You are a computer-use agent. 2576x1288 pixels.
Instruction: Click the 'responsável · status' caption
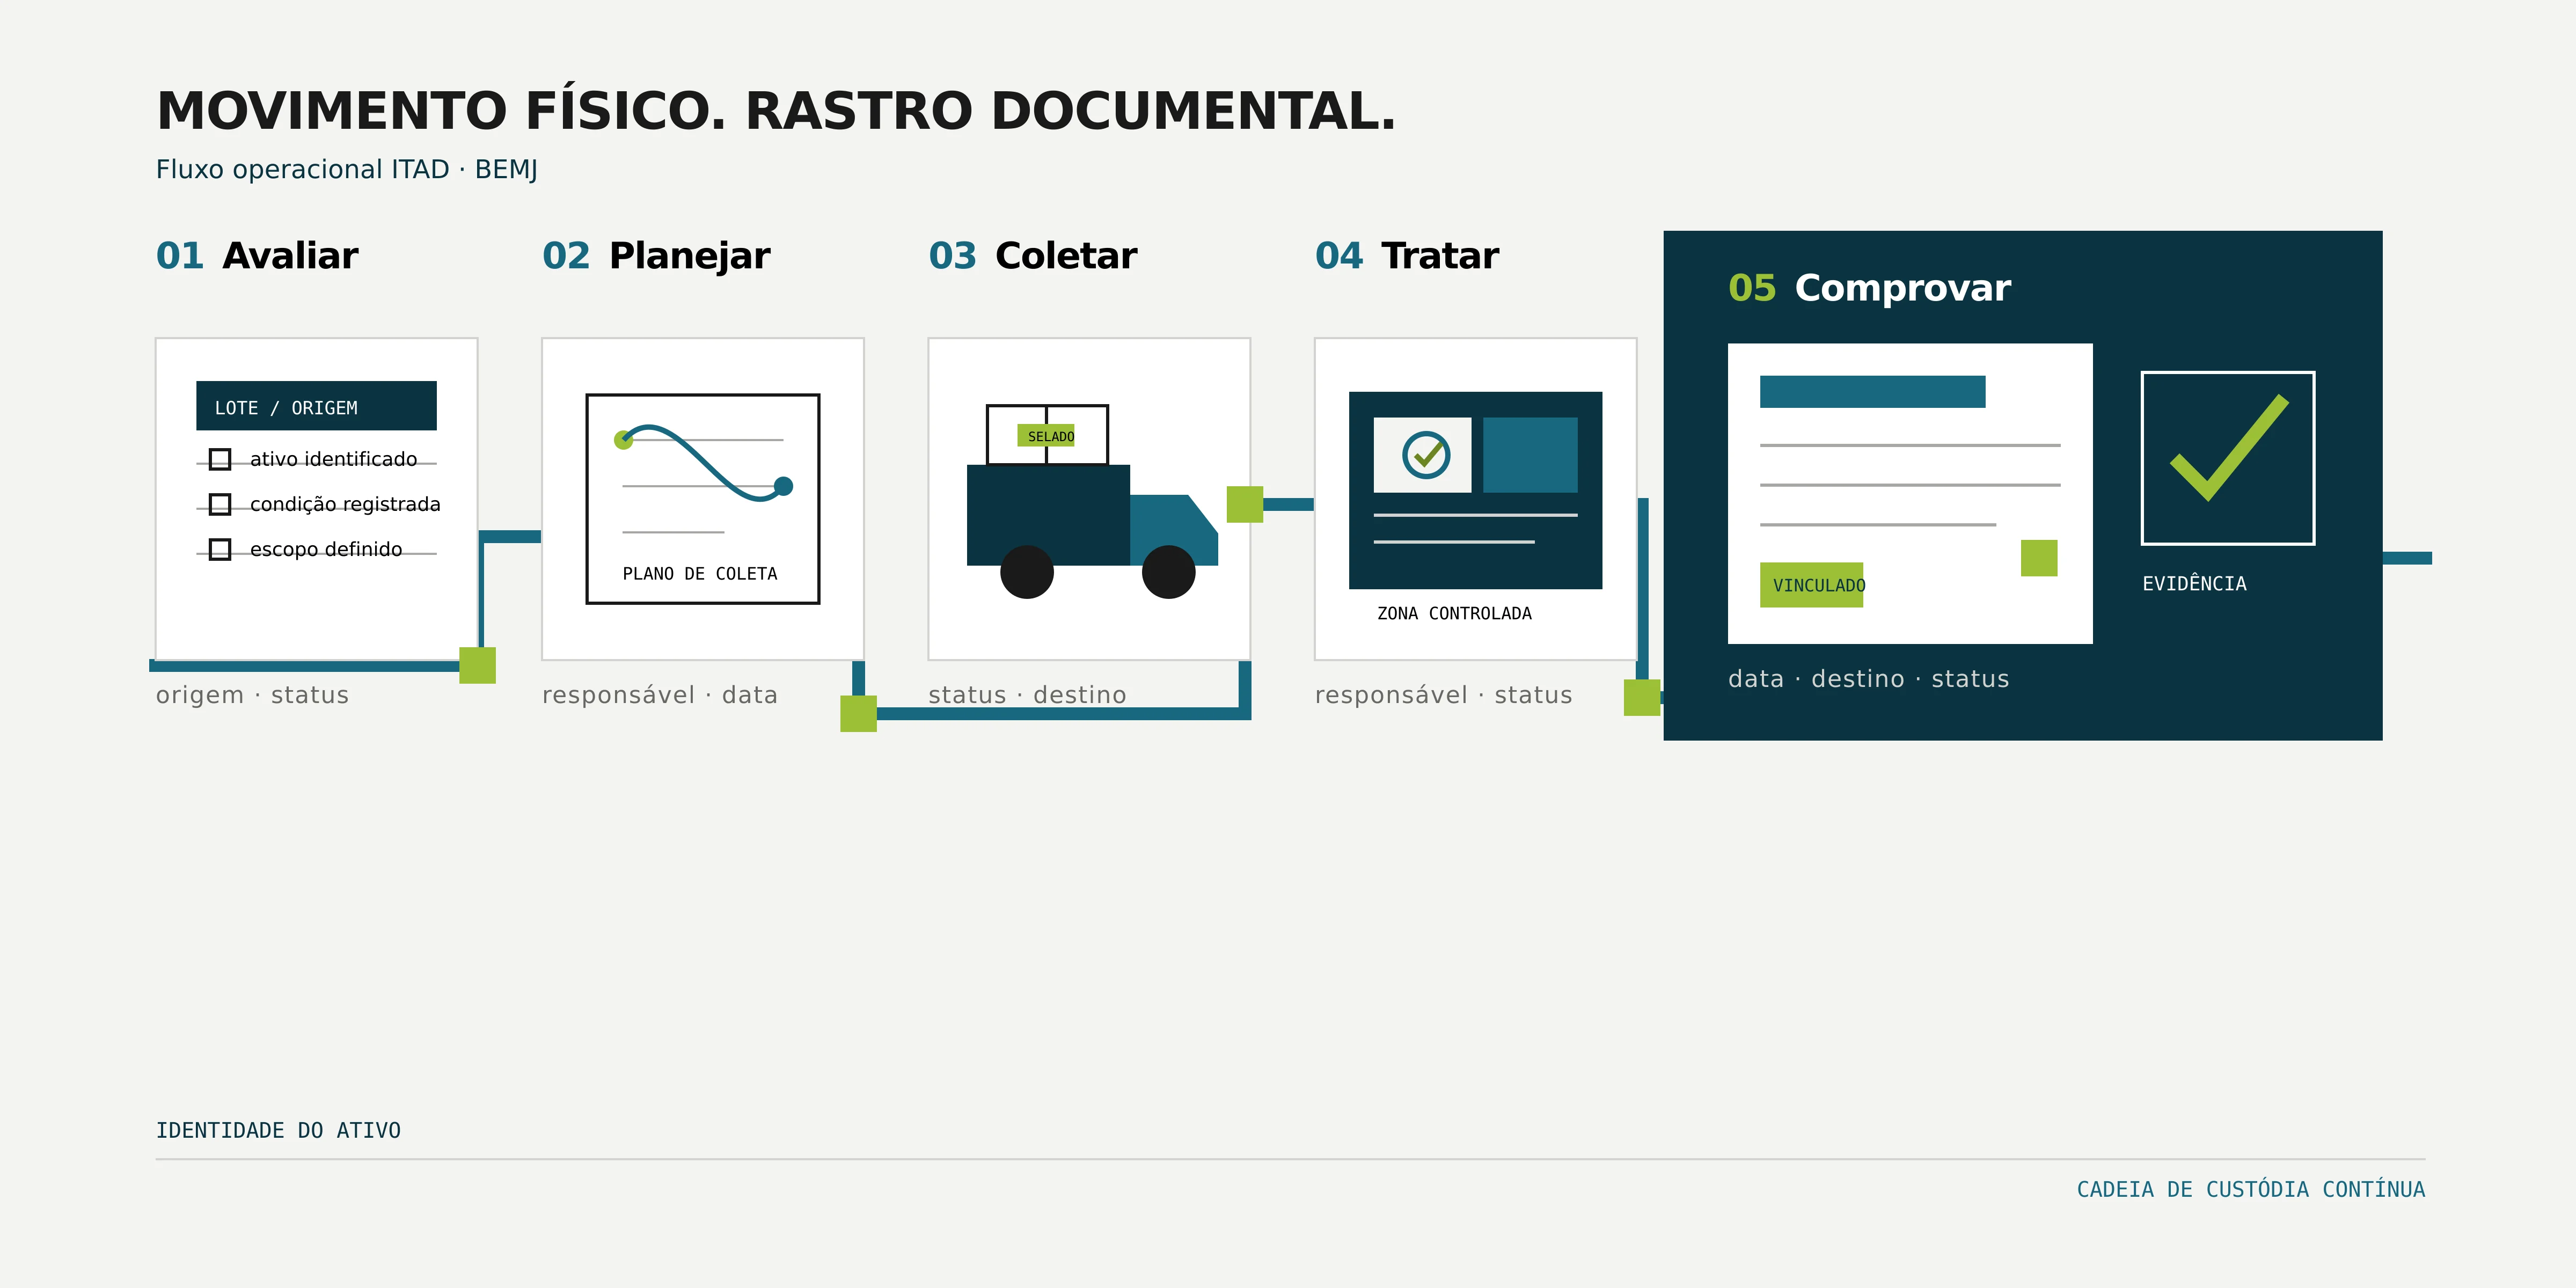(1443, 695)
